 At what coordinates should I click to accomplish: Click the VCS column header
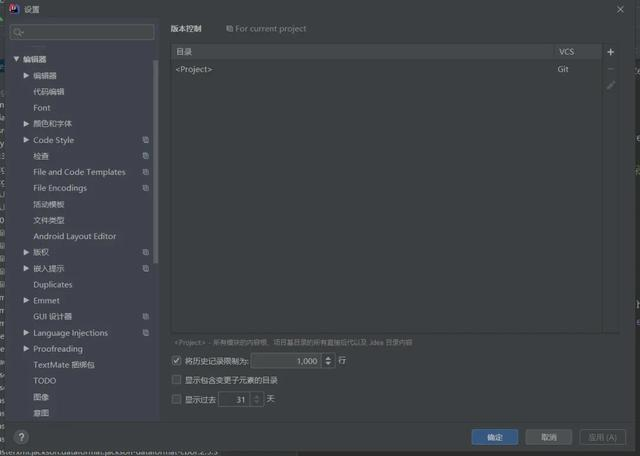[578, 52]
